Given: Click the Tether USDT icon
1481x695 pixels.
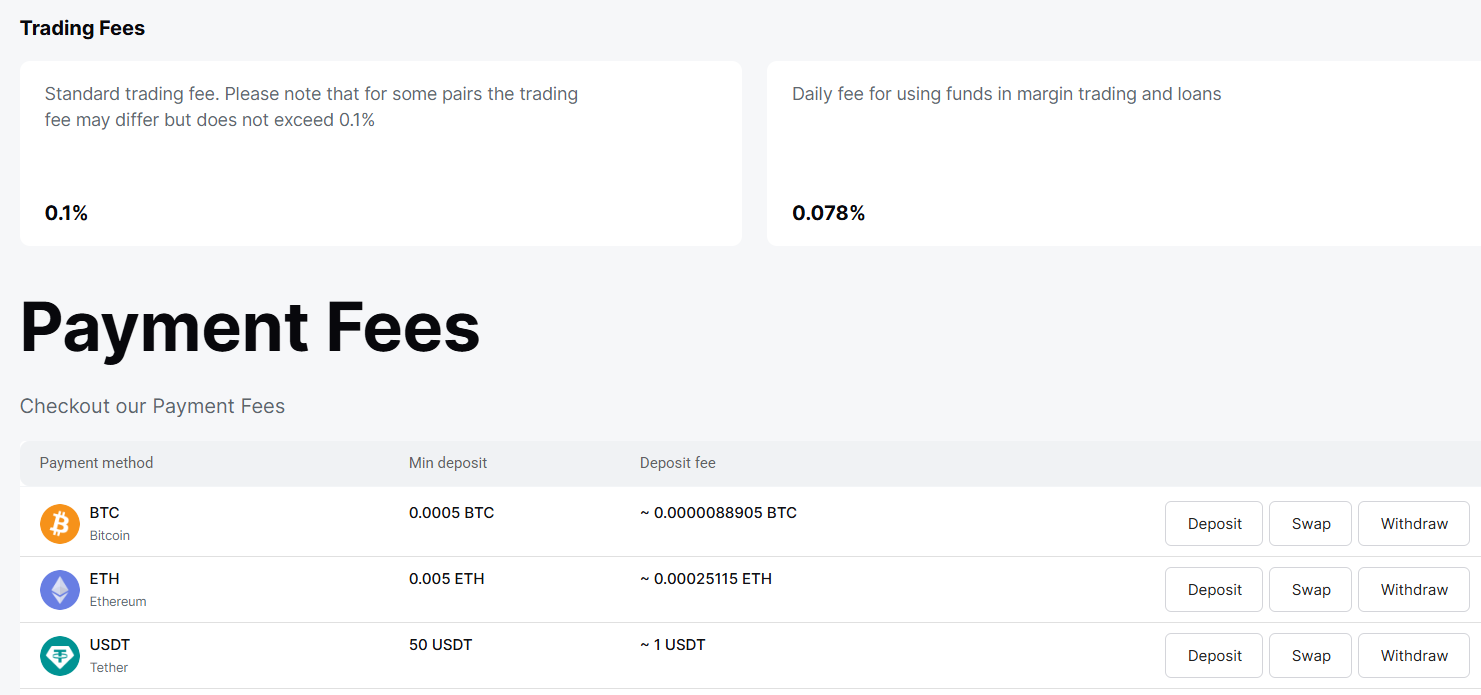Looking at the screenshot, I should [59, 655].
